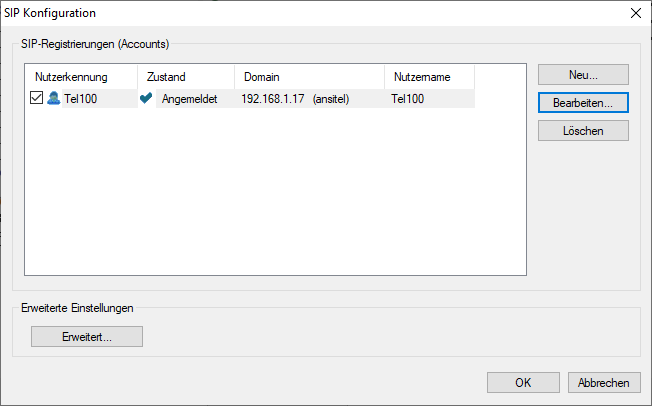Viewport: 652px width, 406px height.
Task: Create a new account with Neu...
Action: click(582, 75)
